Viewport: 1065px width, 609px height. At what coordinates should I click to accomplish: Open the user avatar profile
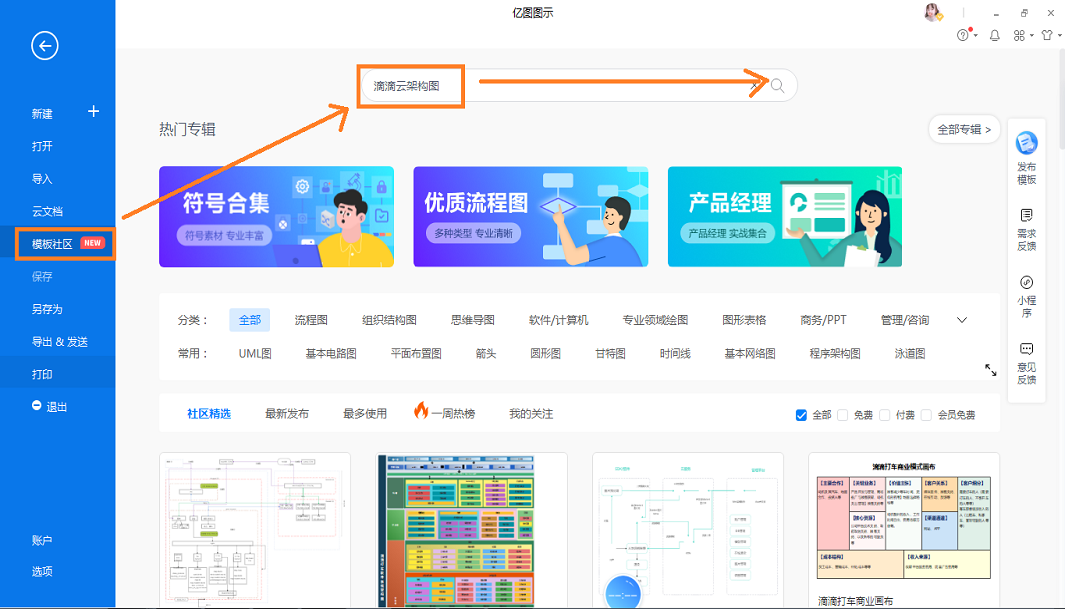coord(933,12)
